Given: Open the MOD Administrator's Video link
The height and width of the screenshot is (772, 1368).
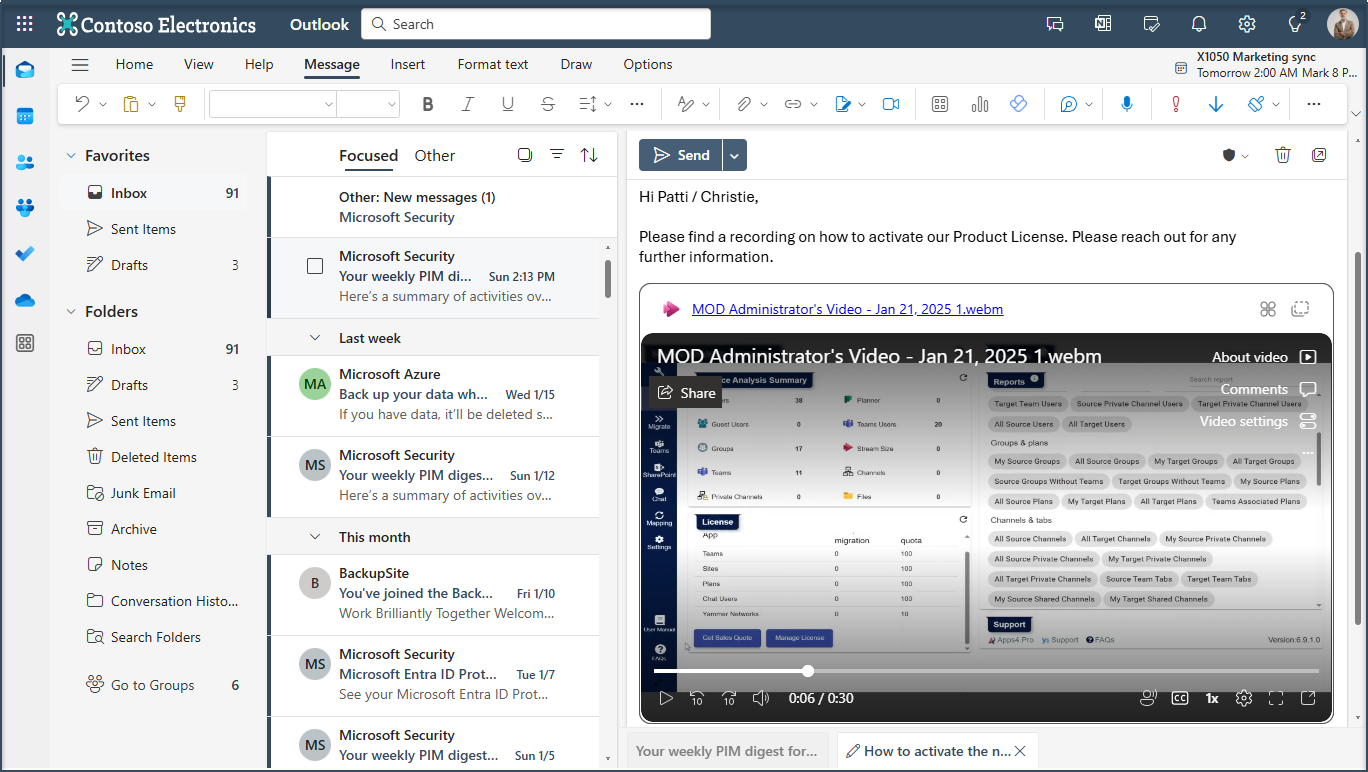Looking at the screenshot, I should (x=847, y=309).
